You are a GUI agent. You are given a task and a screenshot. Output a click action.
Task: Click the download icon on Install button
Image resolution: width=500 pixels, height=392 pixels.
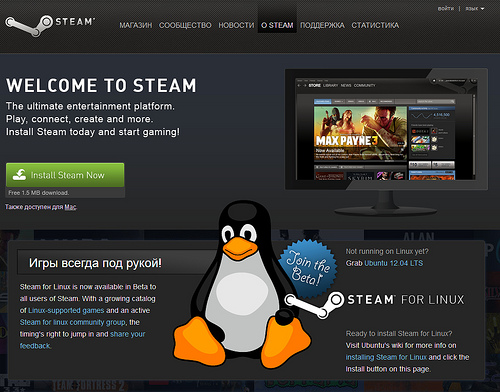(x=19, y=175)
